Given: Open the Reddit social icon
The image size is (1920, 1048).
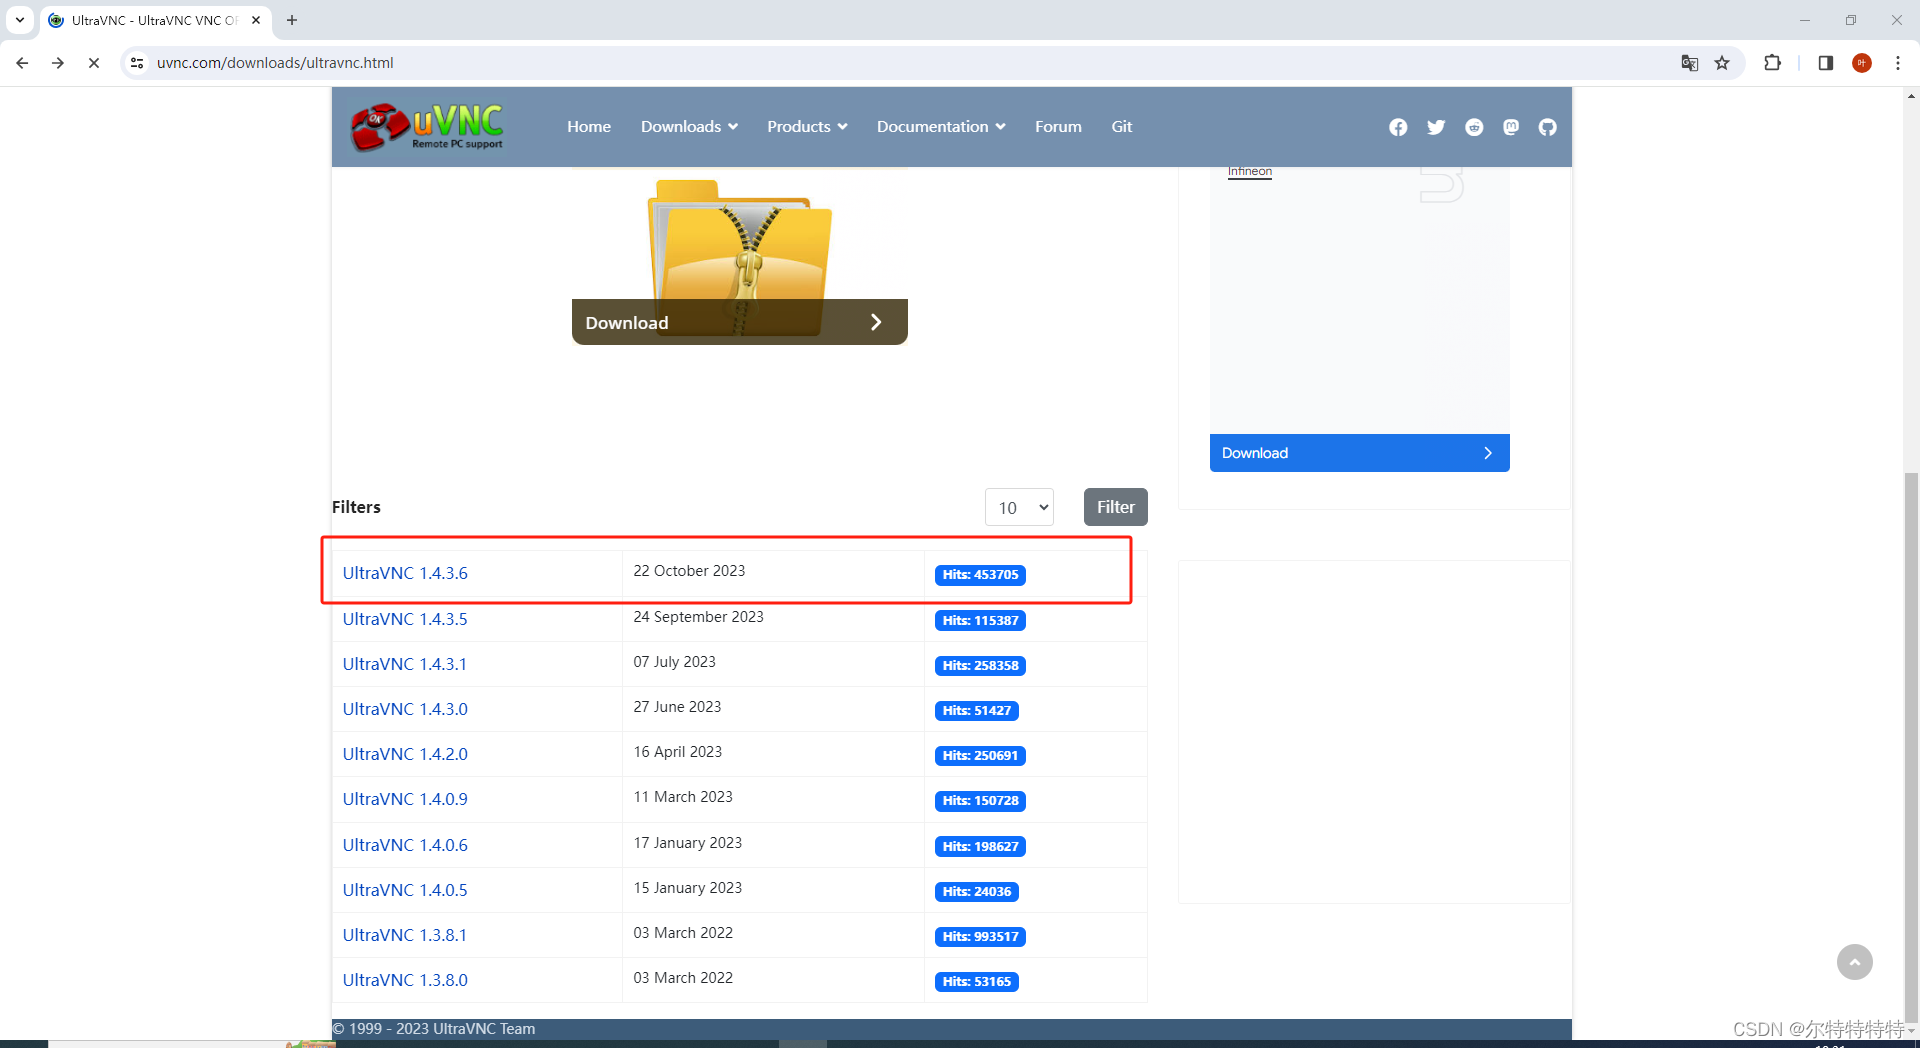Looking at the screenshot, I should coord(1474,127).
